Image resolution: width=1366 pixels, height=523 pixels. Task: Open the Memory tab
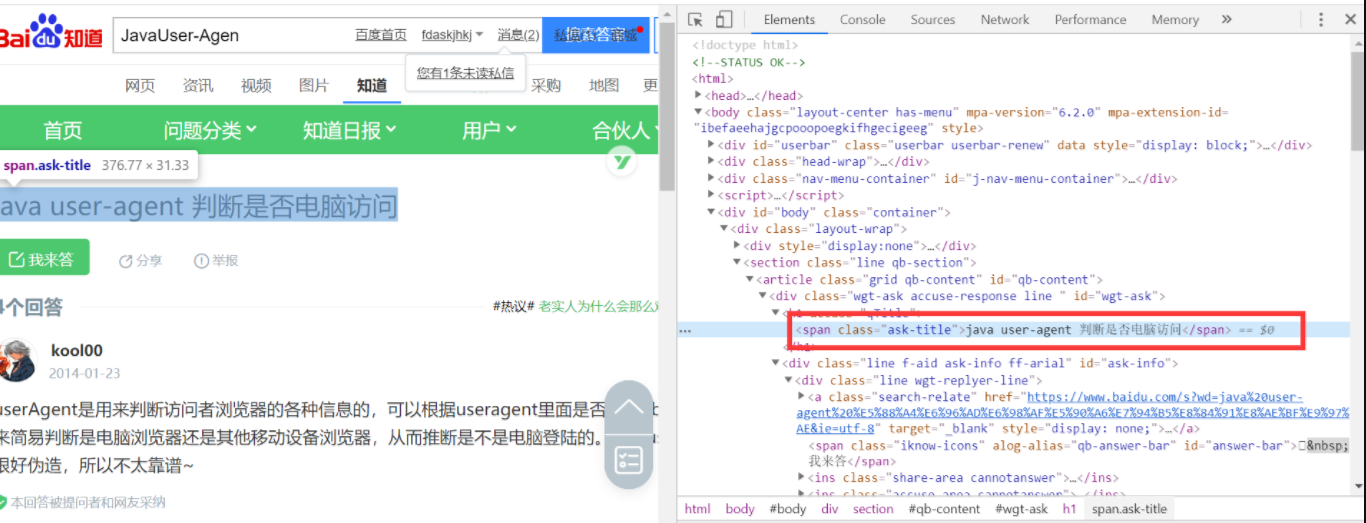pyautogui.click(x=1175, y=19)
